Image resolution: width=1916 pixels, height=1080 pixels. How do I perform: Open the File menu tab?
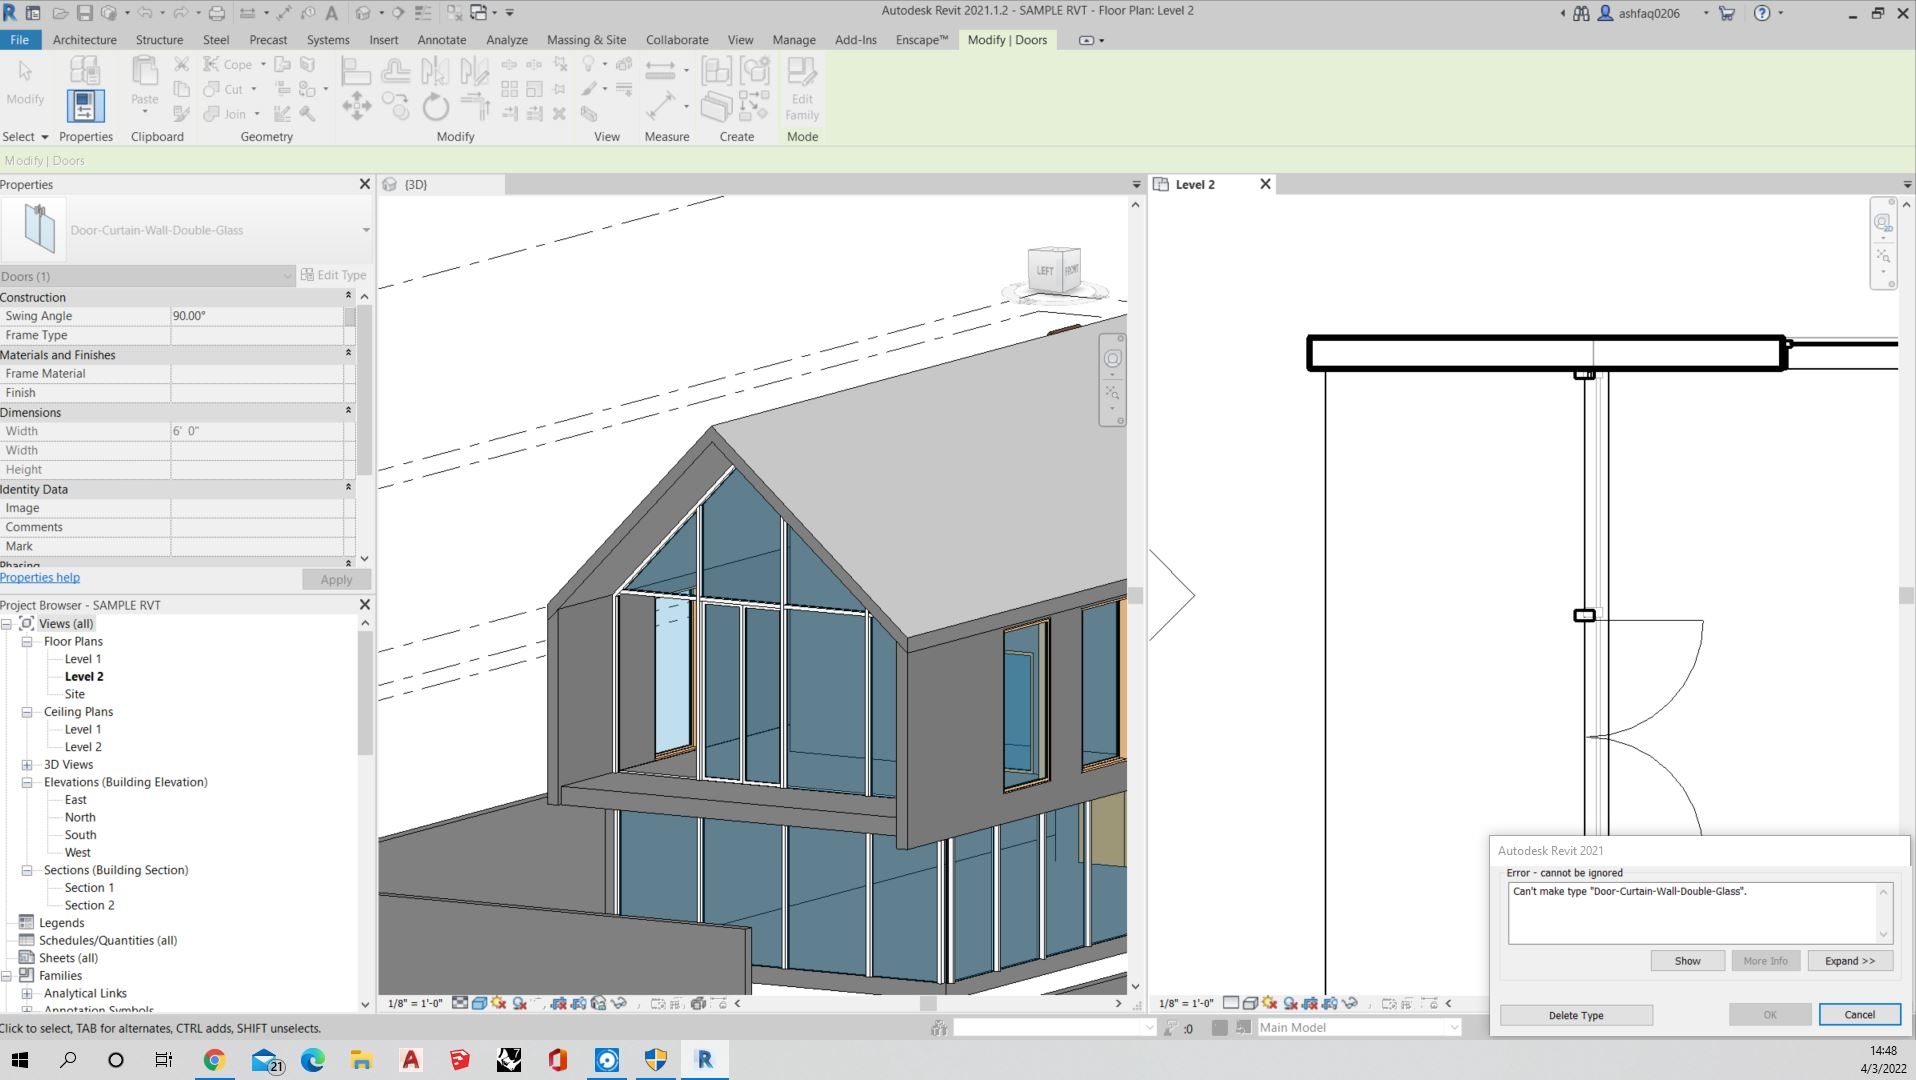click(20, 40)
